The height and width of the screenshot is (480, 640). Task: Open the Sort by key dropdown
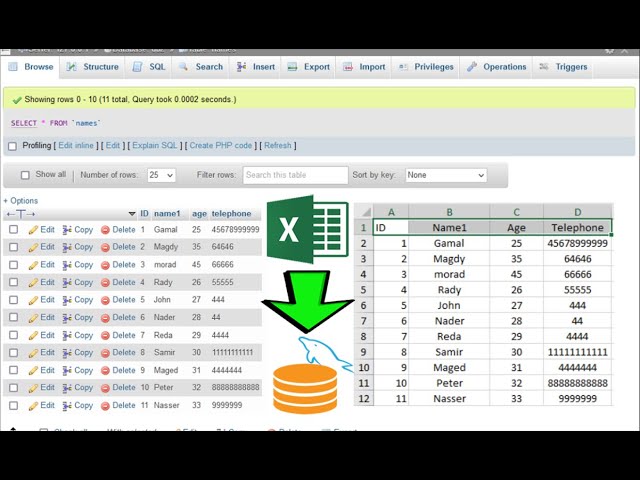point(446,175)
